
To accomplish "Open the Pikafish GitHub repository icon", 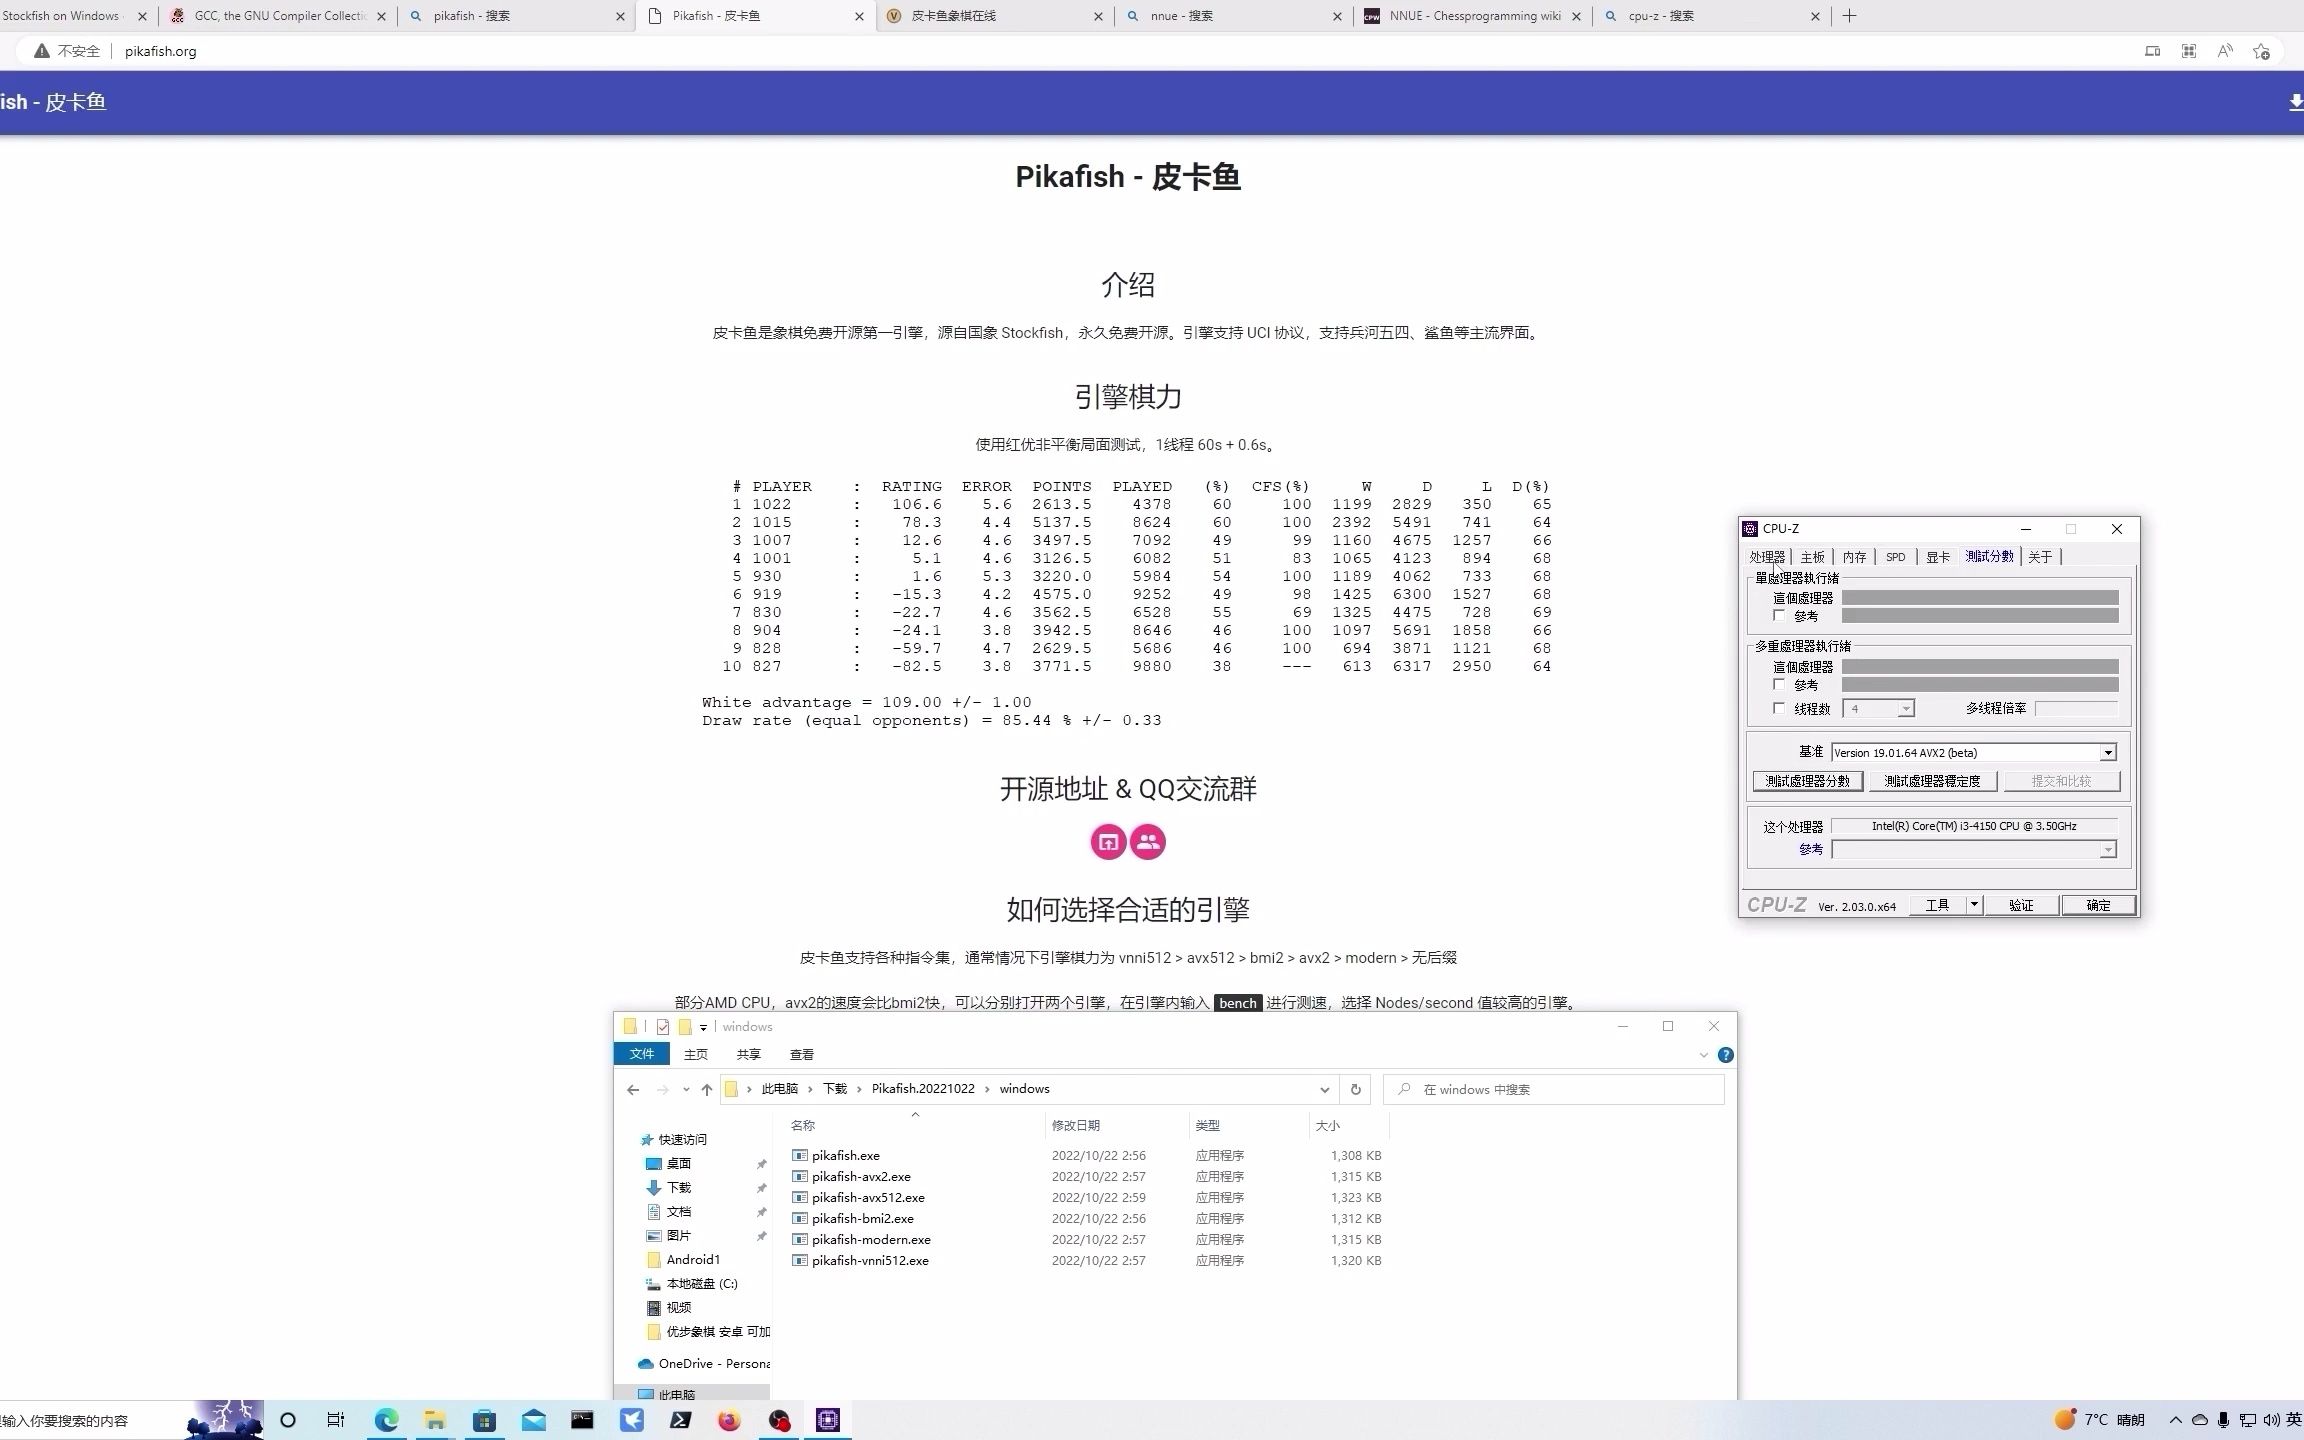I will 1108,842.
